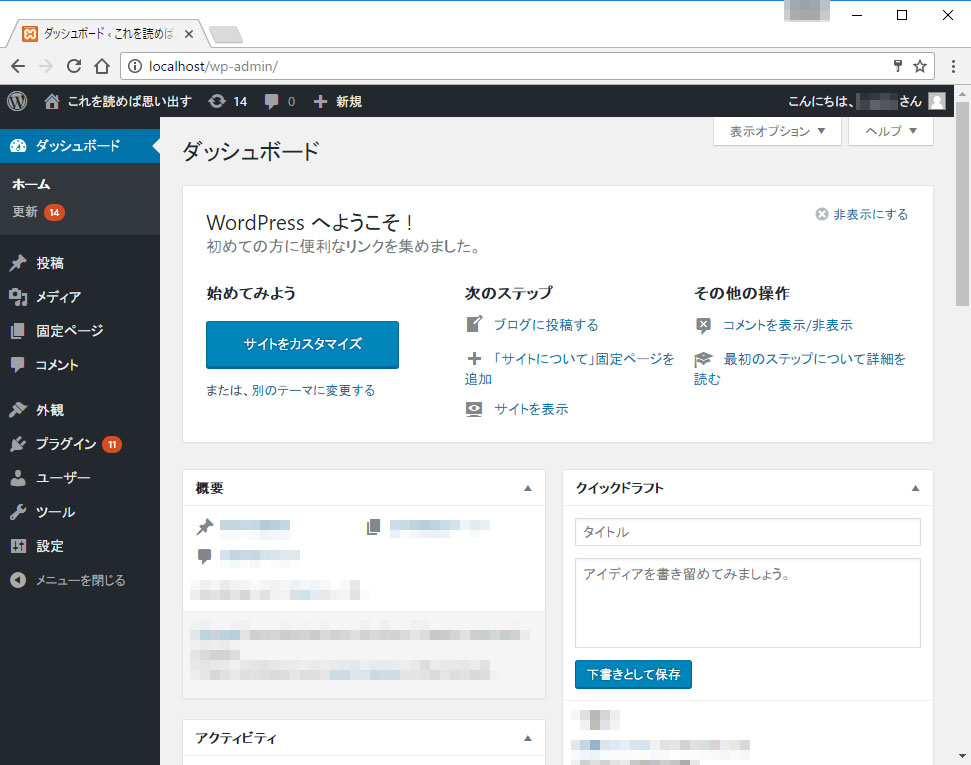Screen dimensions: 971x765
Task: Open the 設定 menu
Action: 80,546
